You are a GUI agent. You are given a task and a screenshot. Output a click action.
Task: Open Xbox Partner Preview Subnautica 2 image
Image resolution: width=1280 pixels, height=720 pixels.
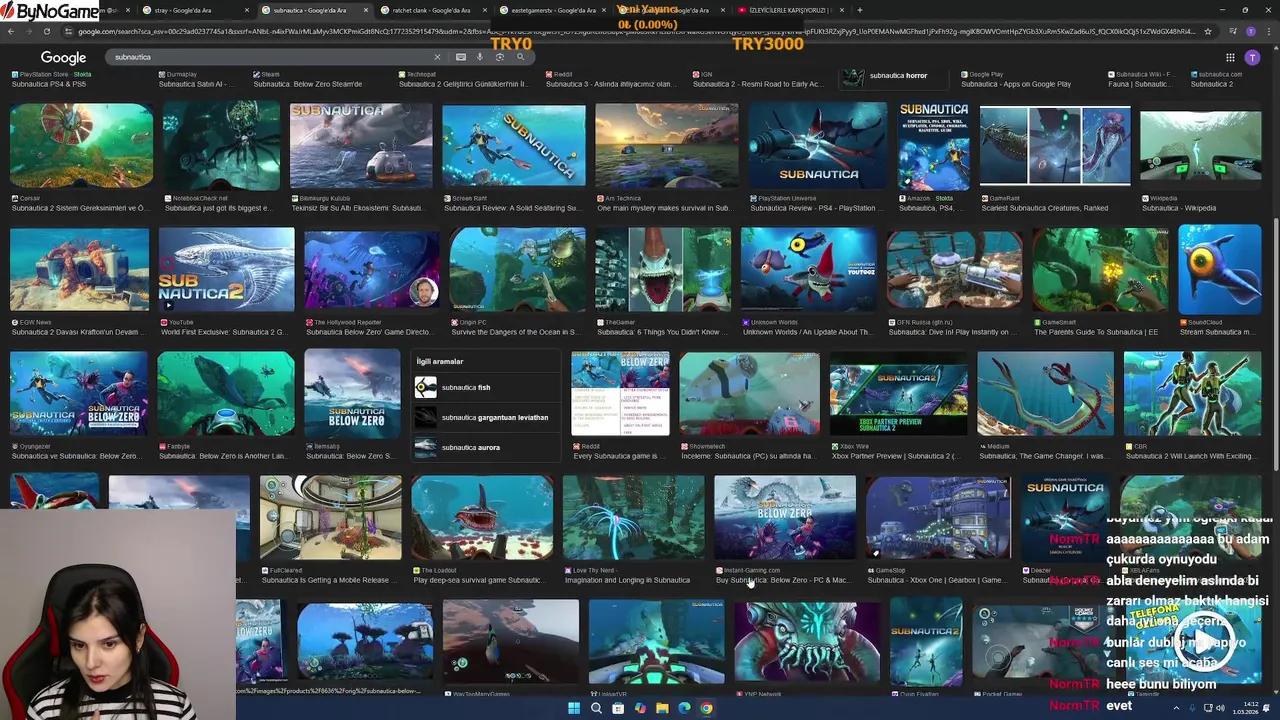898,393
